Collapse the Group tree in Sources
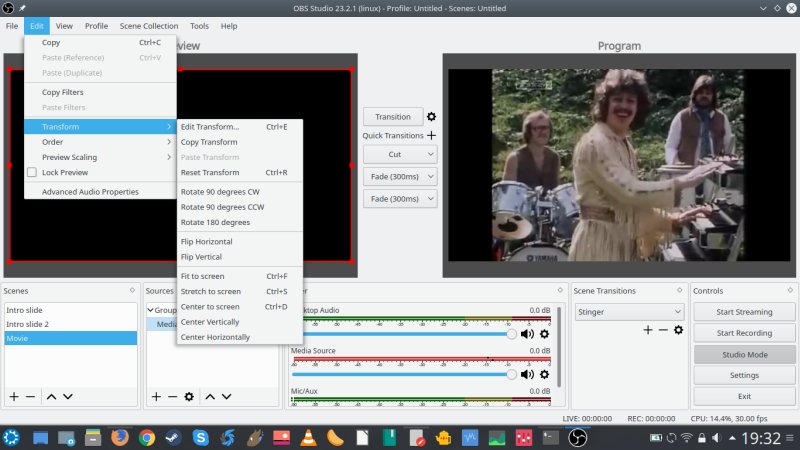 (x=150, y=310)
